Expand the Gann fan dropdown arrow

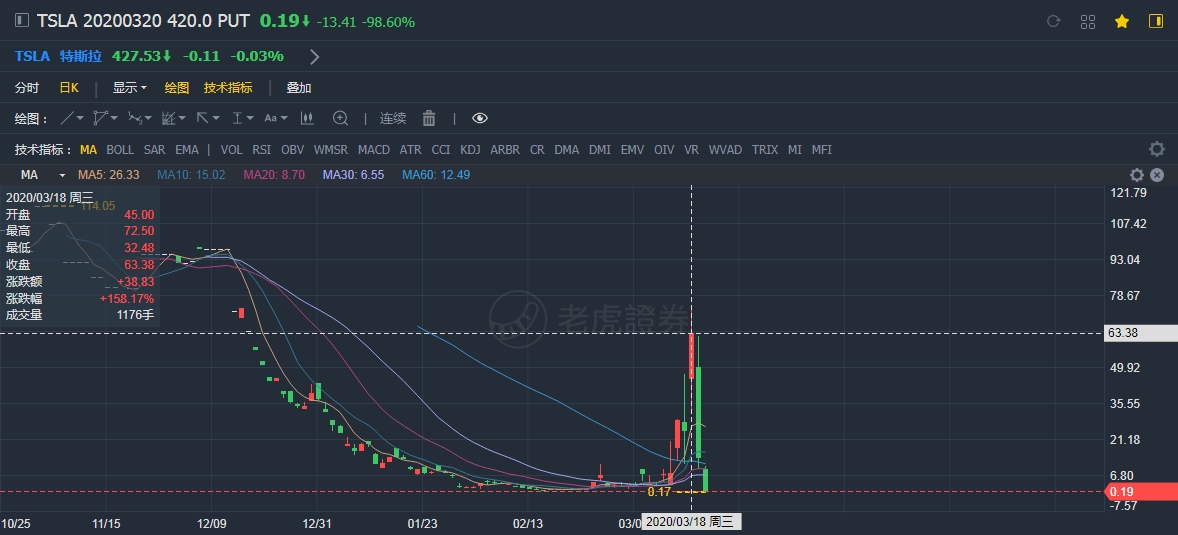tap(182, 118)
